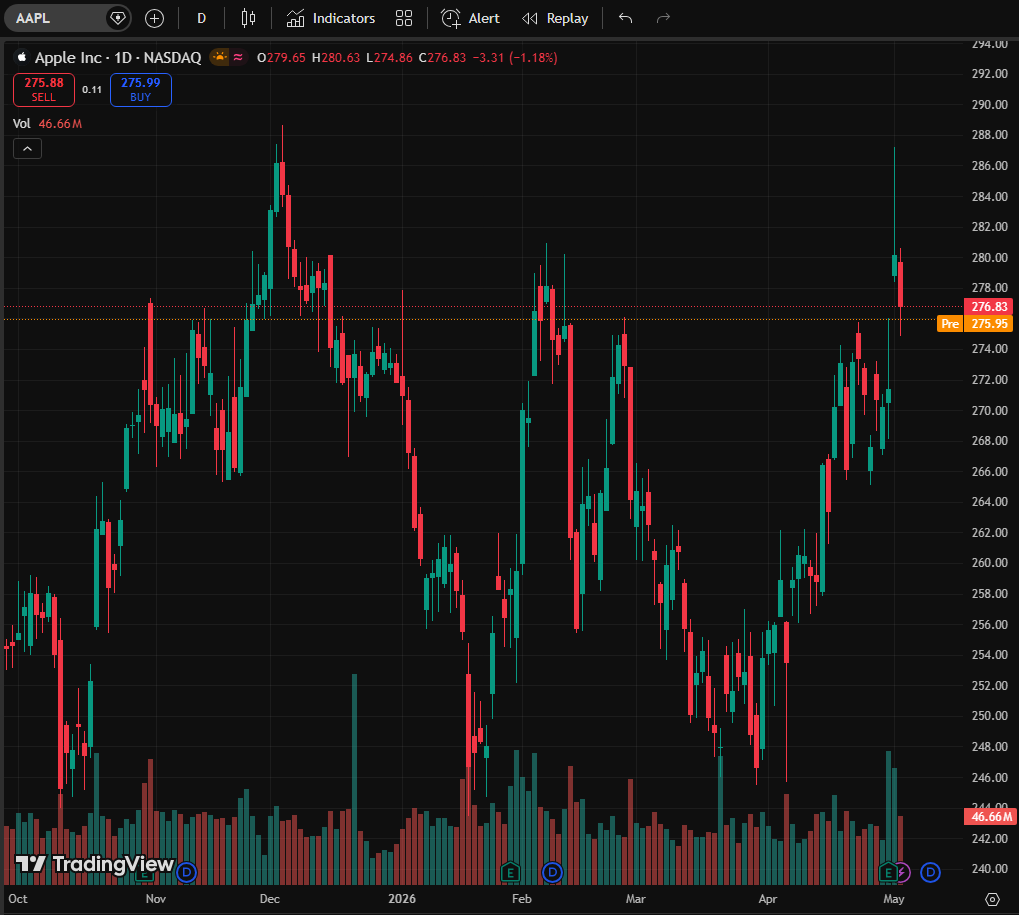Click the February dividend D marker

[552, 872]
